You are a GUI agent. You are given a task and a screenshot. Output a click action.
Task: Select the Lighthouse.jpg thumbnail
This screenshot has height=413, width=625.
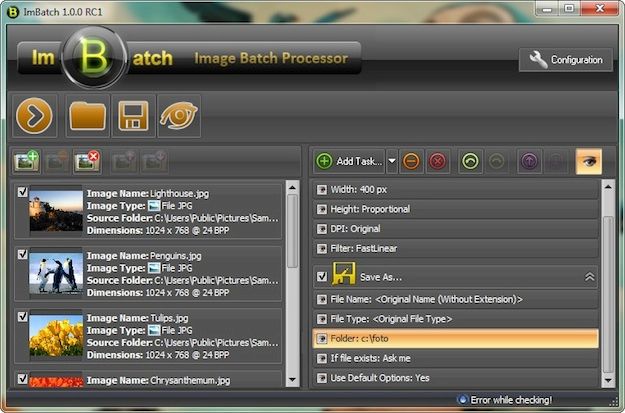point(56,211)
